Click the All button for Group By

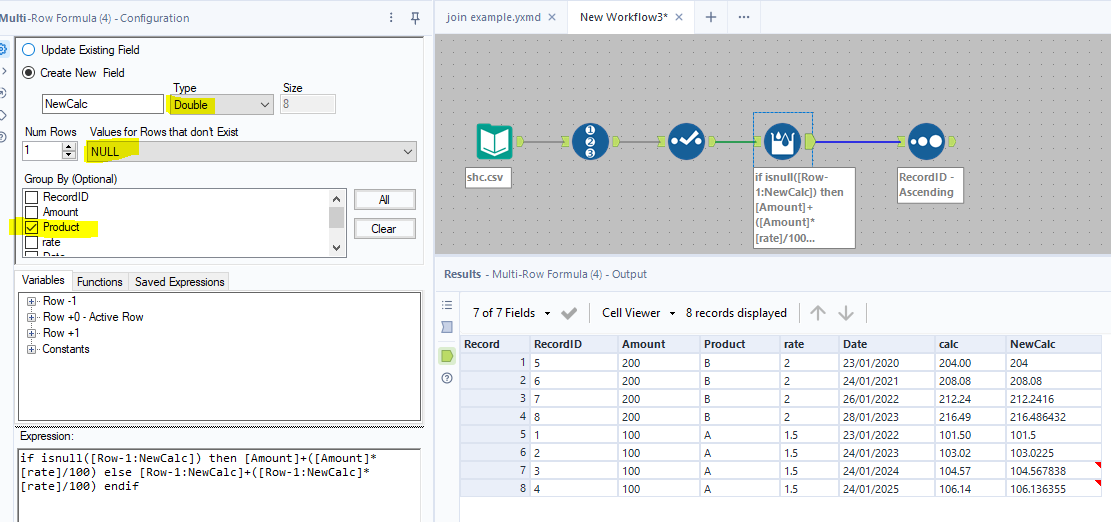pos(384,200)
